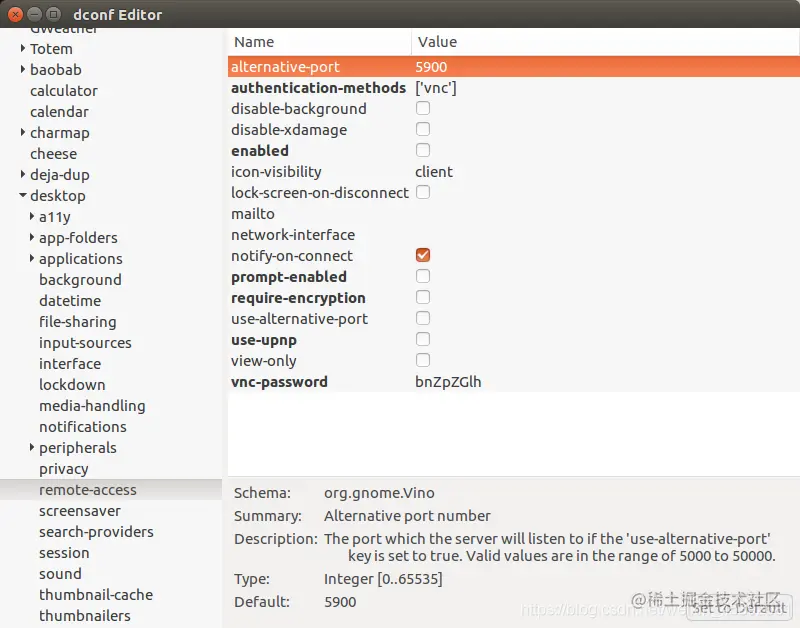The image size is (800, 628).
Task: Edit the bnZpZGlh password value
Action: click(448, 382)
